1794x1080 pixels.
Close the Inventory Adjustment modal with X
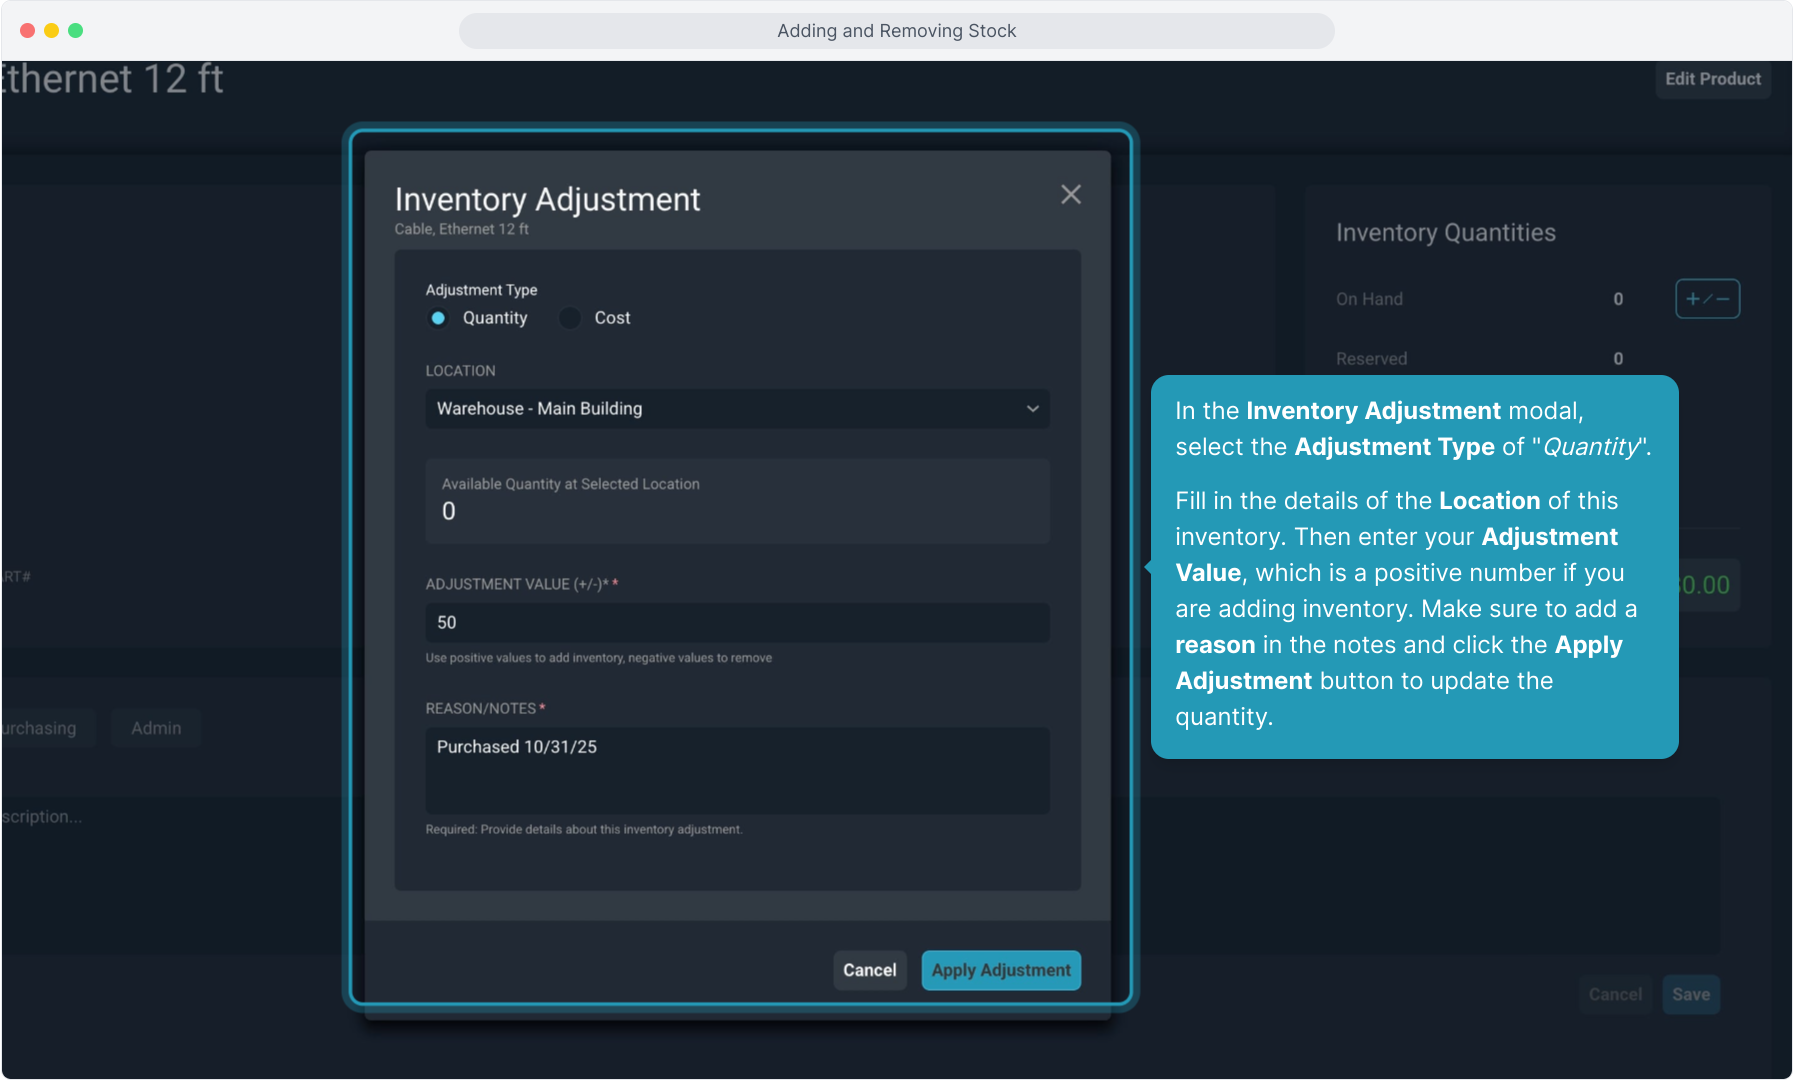(1070, 195)
